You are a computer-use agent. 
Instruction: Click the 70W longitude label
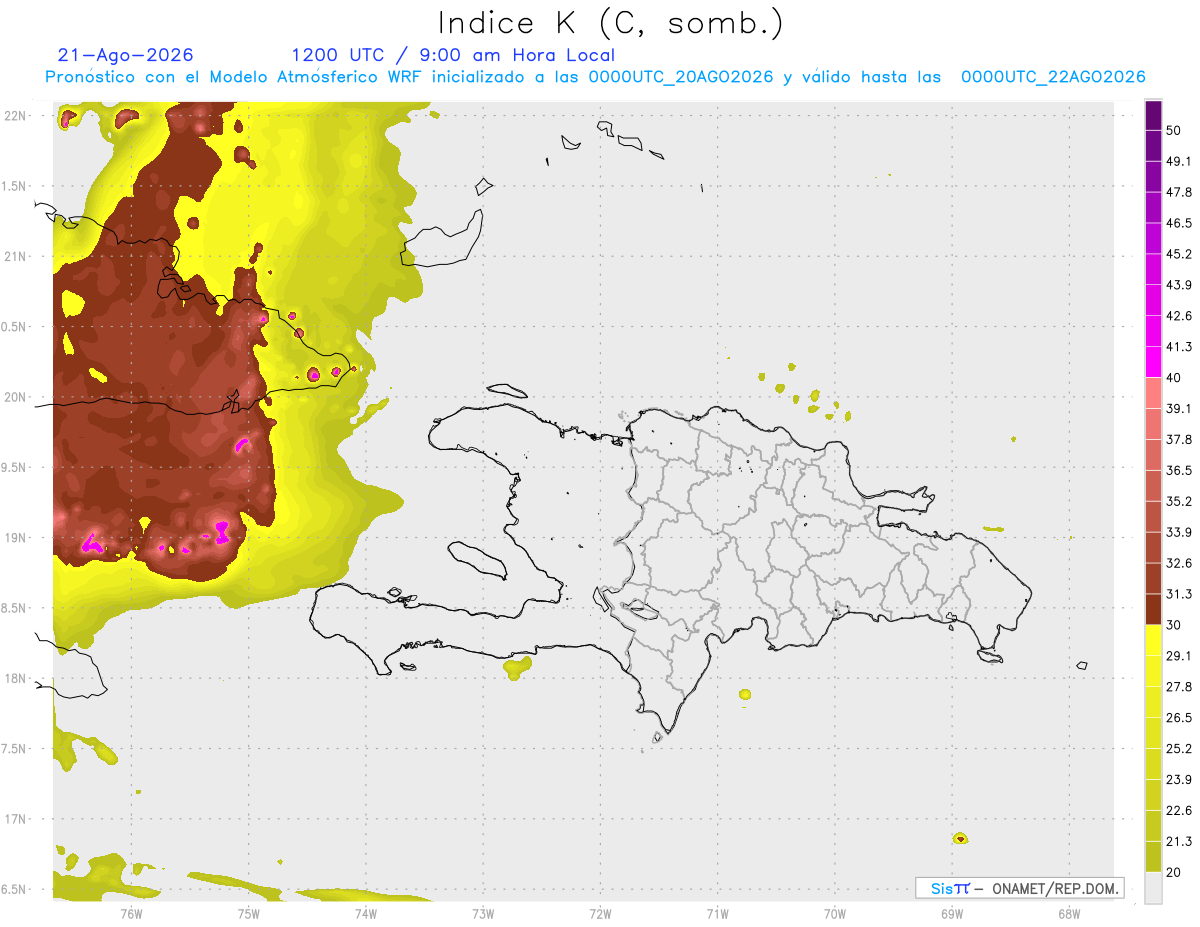[835, 913]
